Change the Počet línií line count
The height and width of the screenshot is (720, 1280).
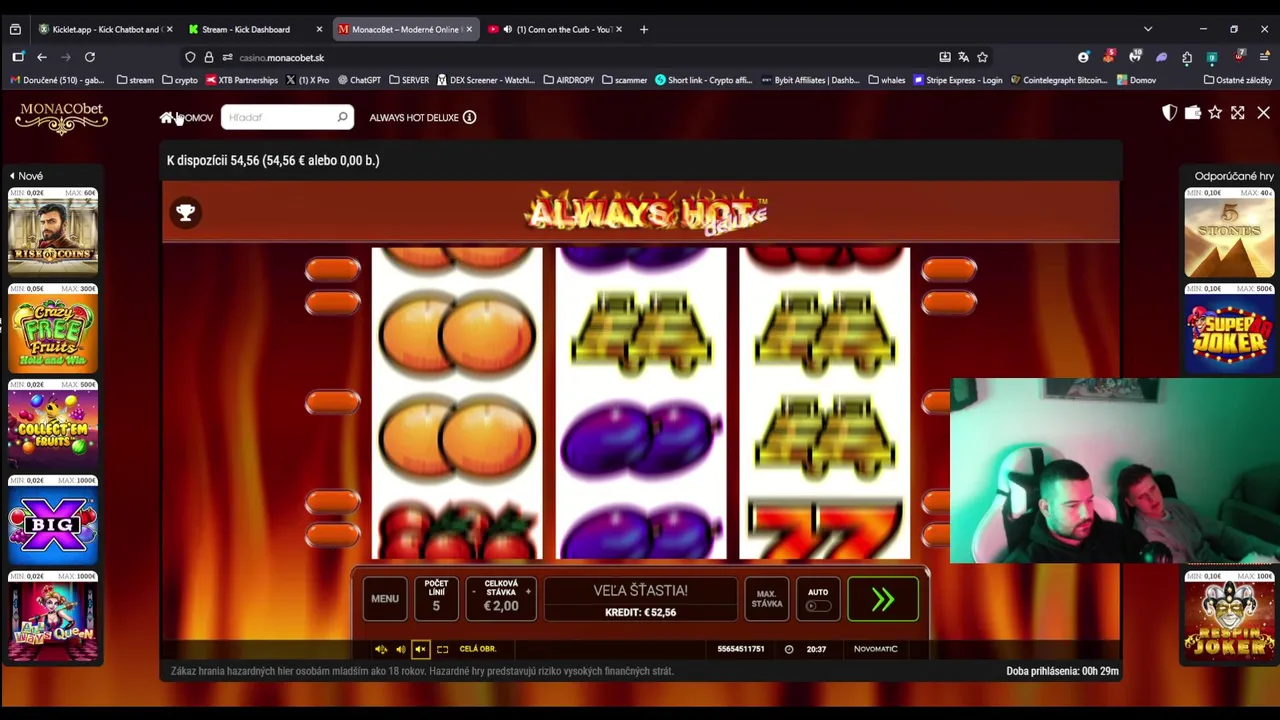point(436,599)
